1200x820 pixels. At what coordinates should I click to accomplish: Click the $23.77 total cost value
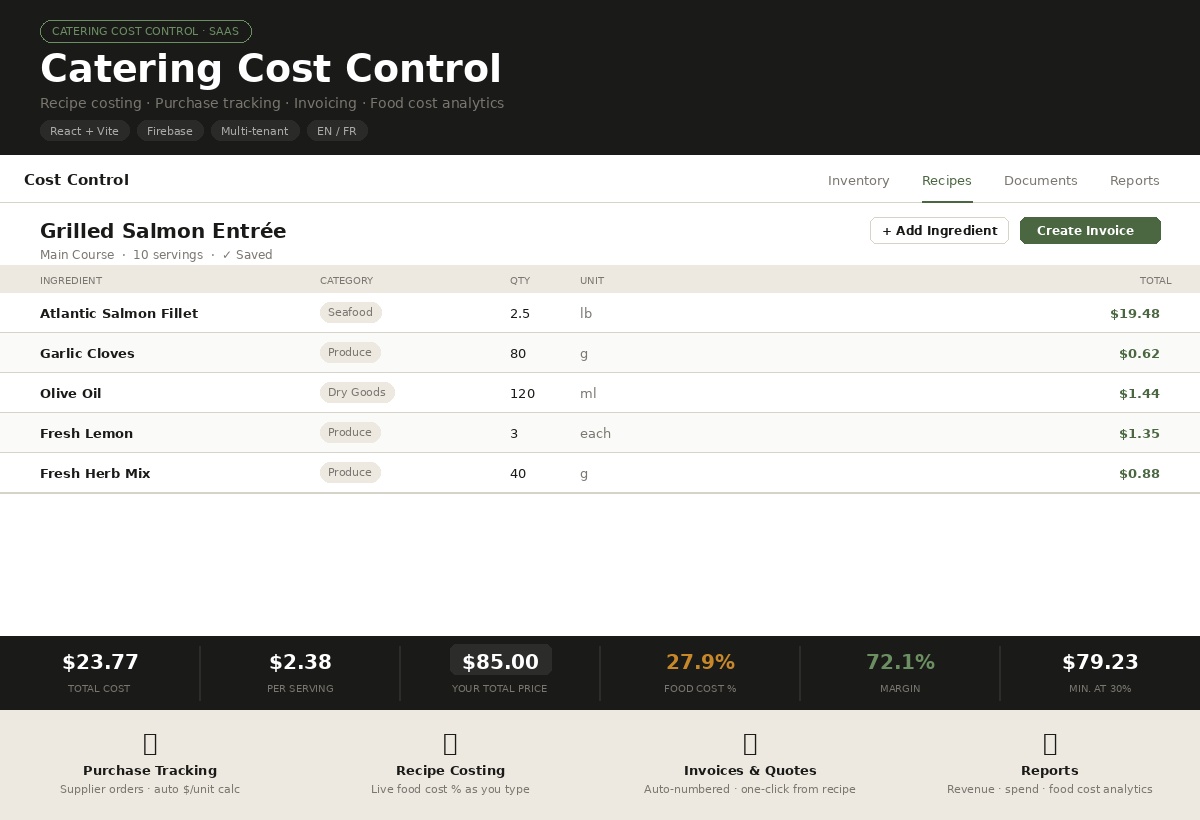pyautogui.click(x=100, y=662)
